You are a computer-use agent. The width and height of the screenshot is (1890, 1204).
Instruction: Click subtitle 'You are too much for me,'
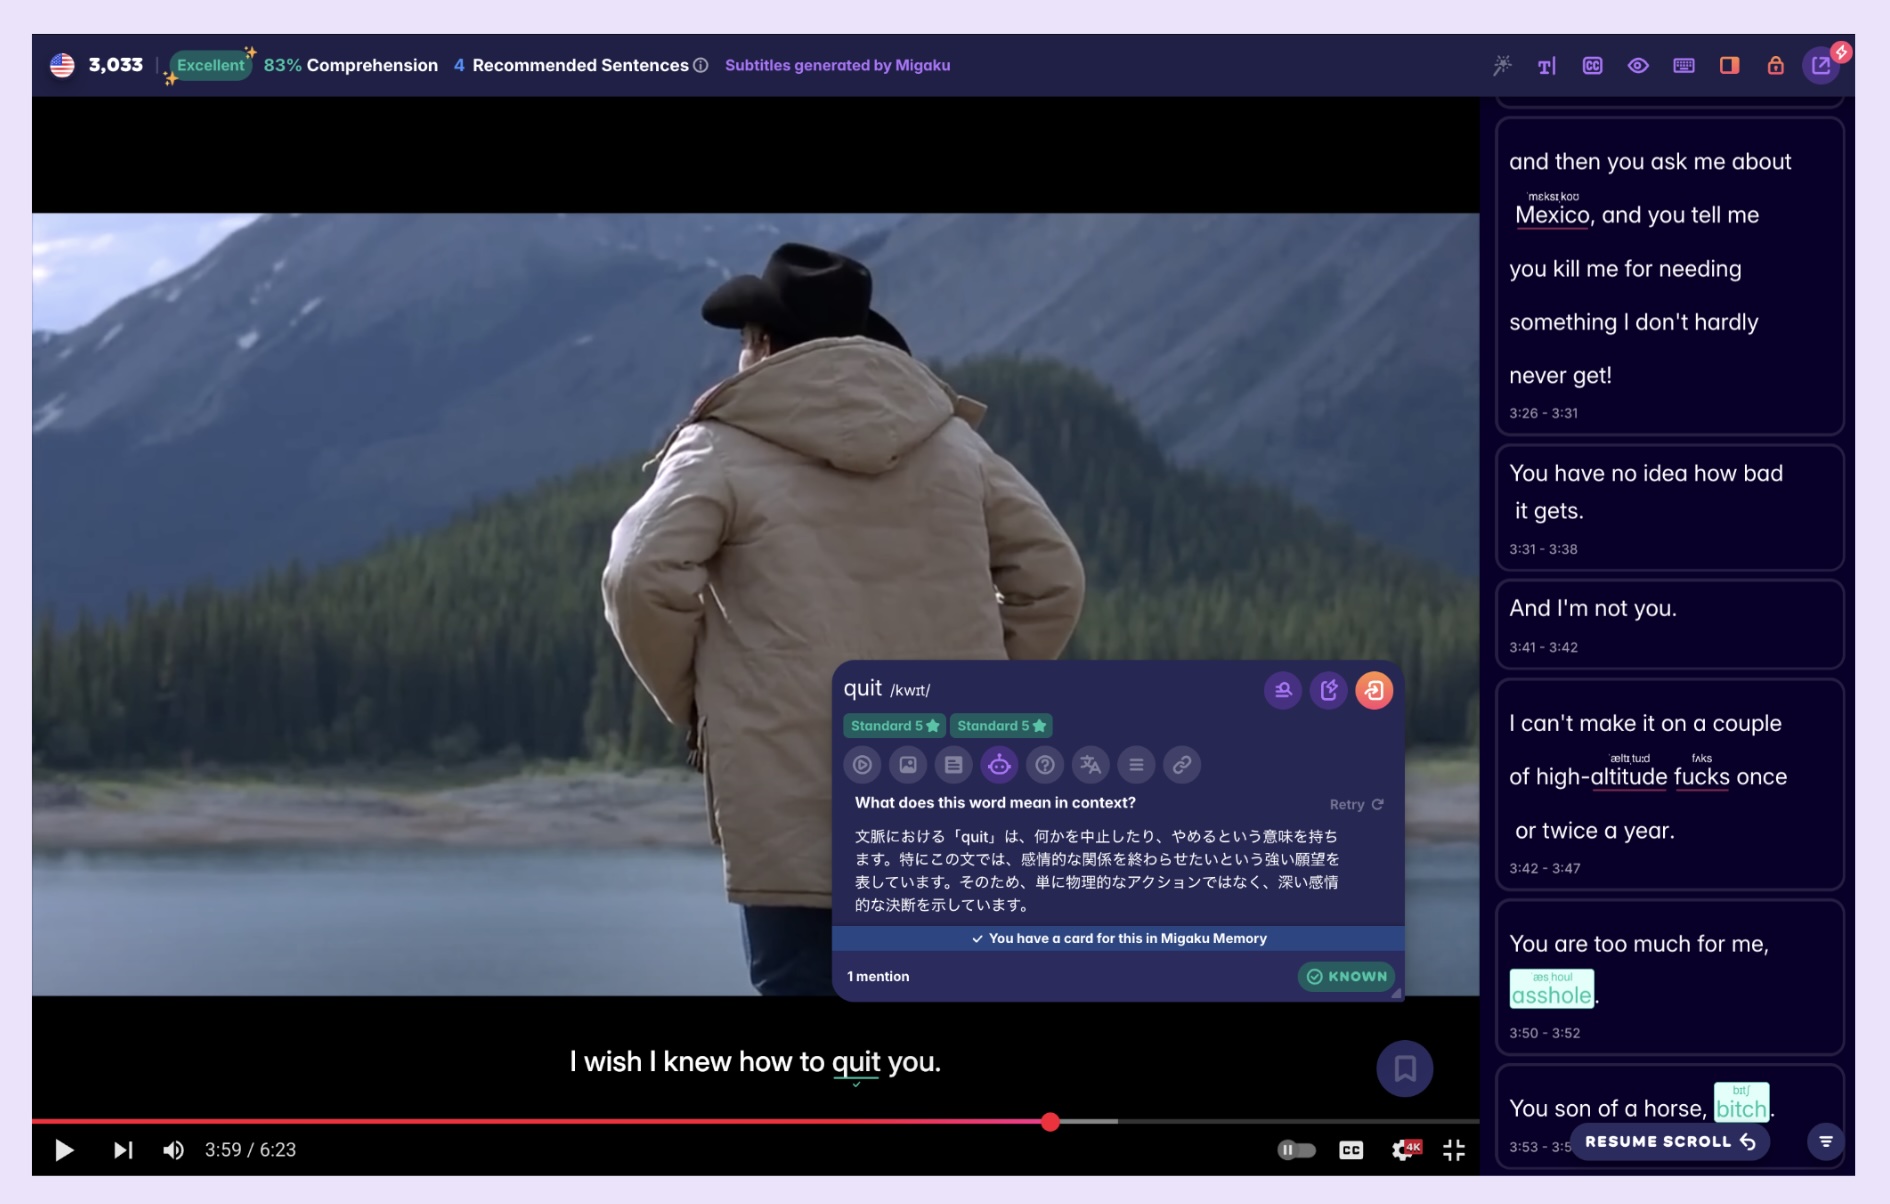pyautogui.click(x=1638, y=944)
